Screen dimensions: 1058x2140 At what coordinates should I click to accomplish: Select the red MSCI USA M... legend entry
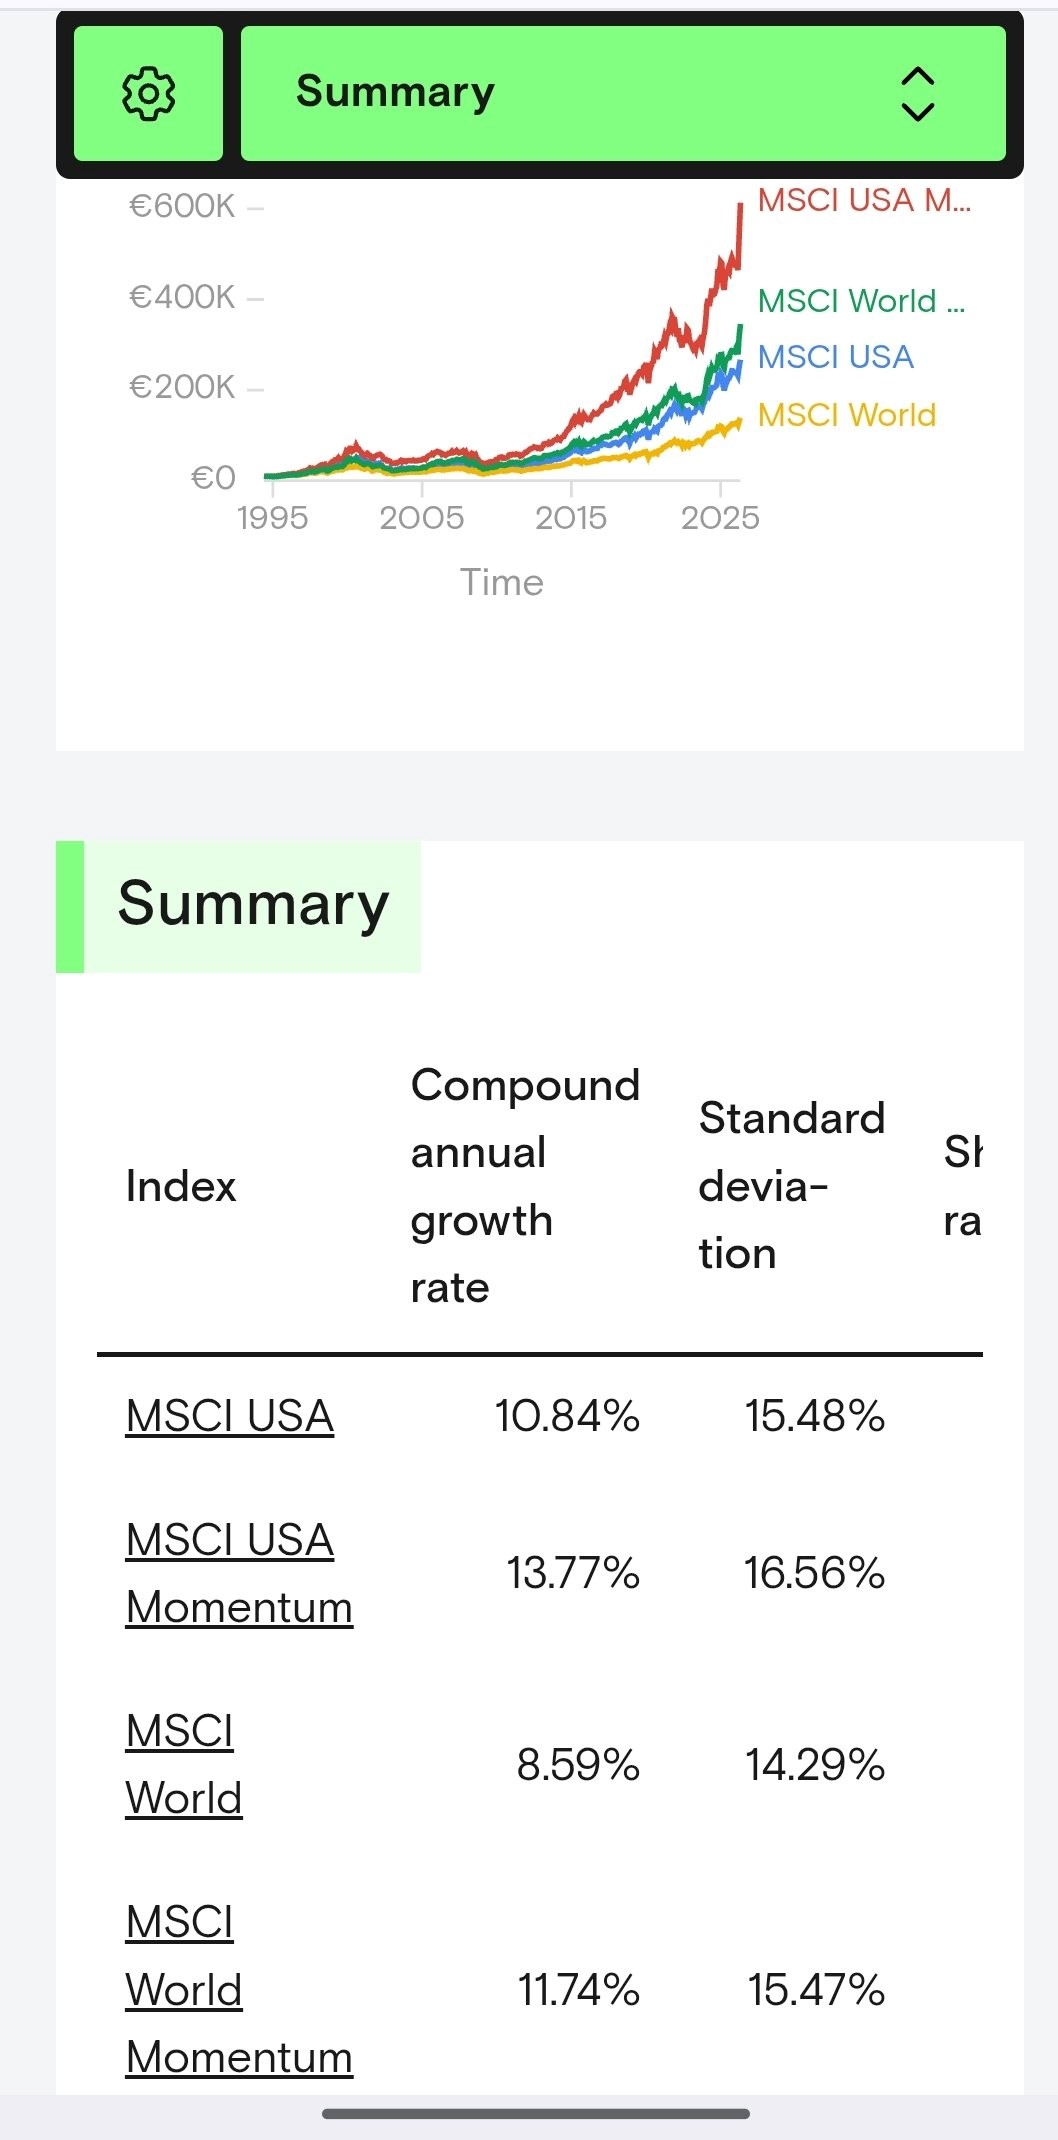pyautogui.click(x=864, y=200)
